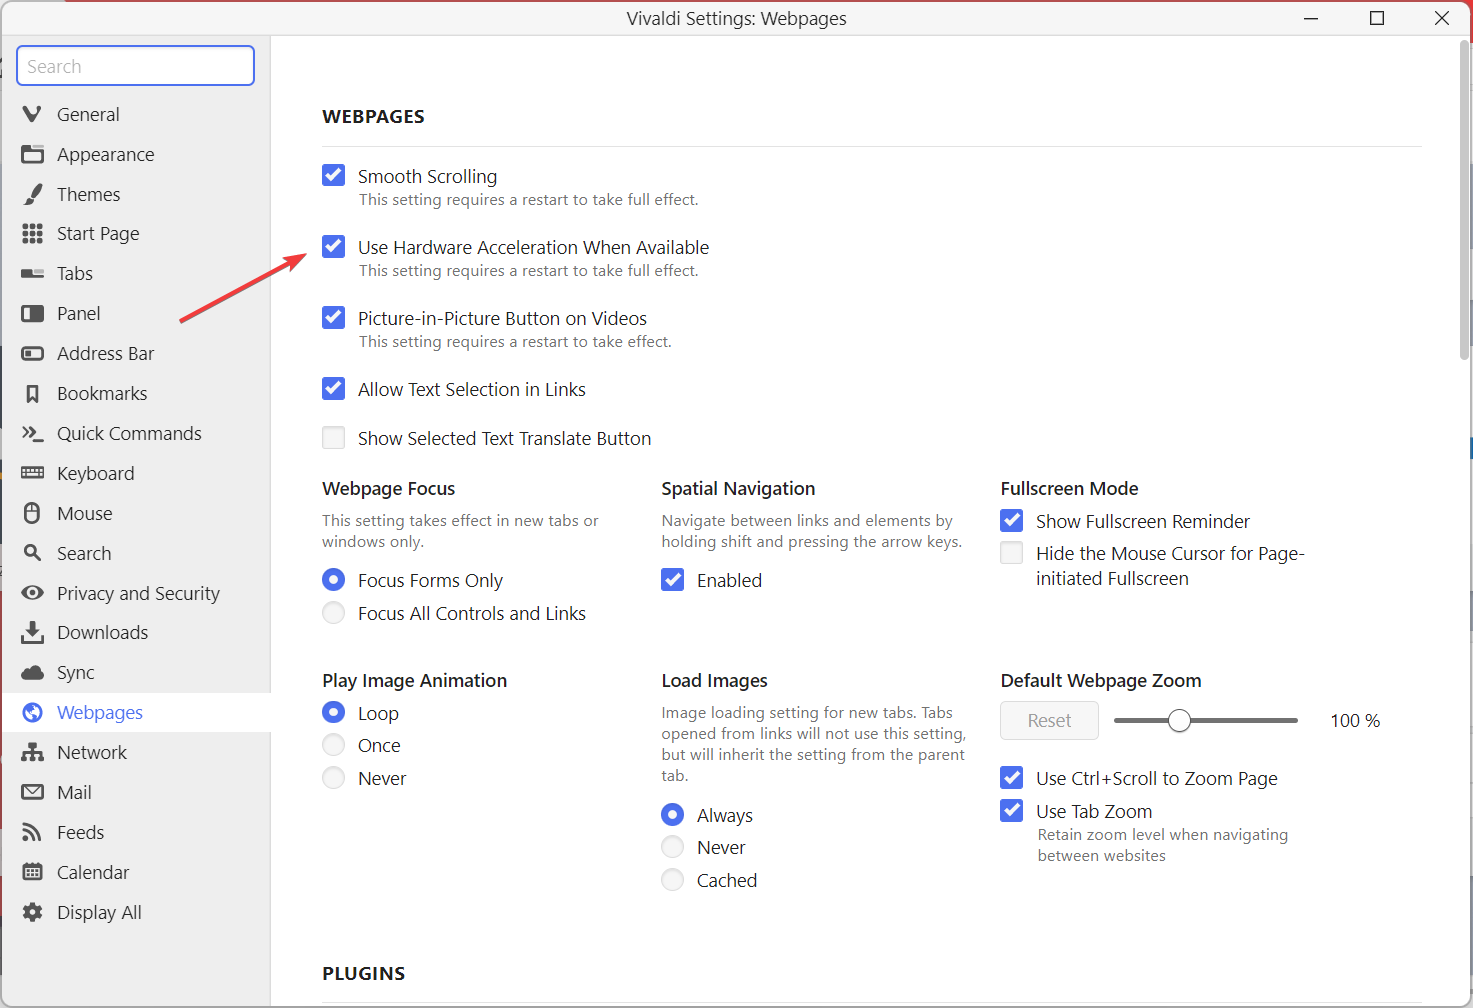Uncheck Show Fullscreen Reminder
Viewport: 1473px width, 1008px height.
pyautogui.click(x=1012, y=521)
